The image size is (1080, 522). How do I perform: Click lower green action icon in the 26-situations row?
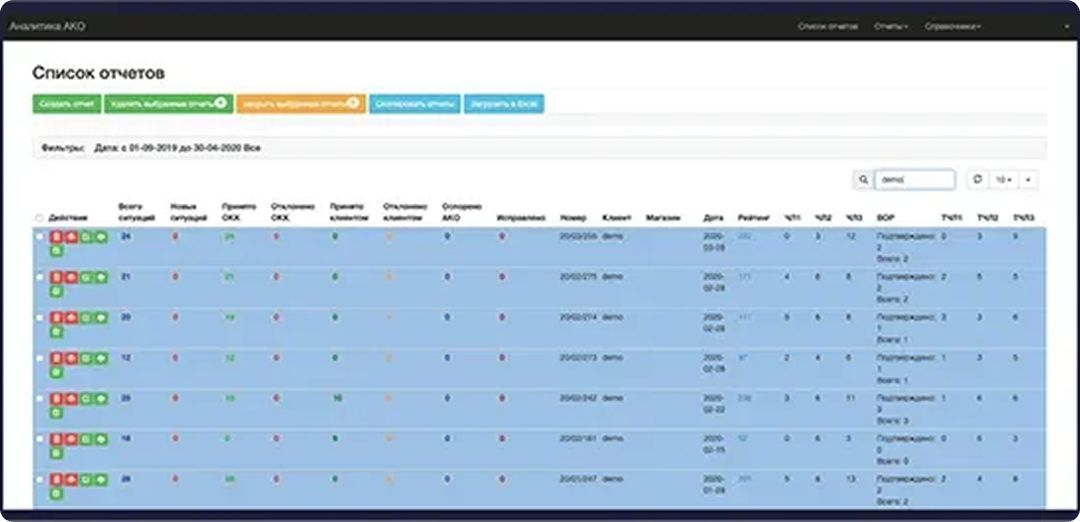click(57, 493)
